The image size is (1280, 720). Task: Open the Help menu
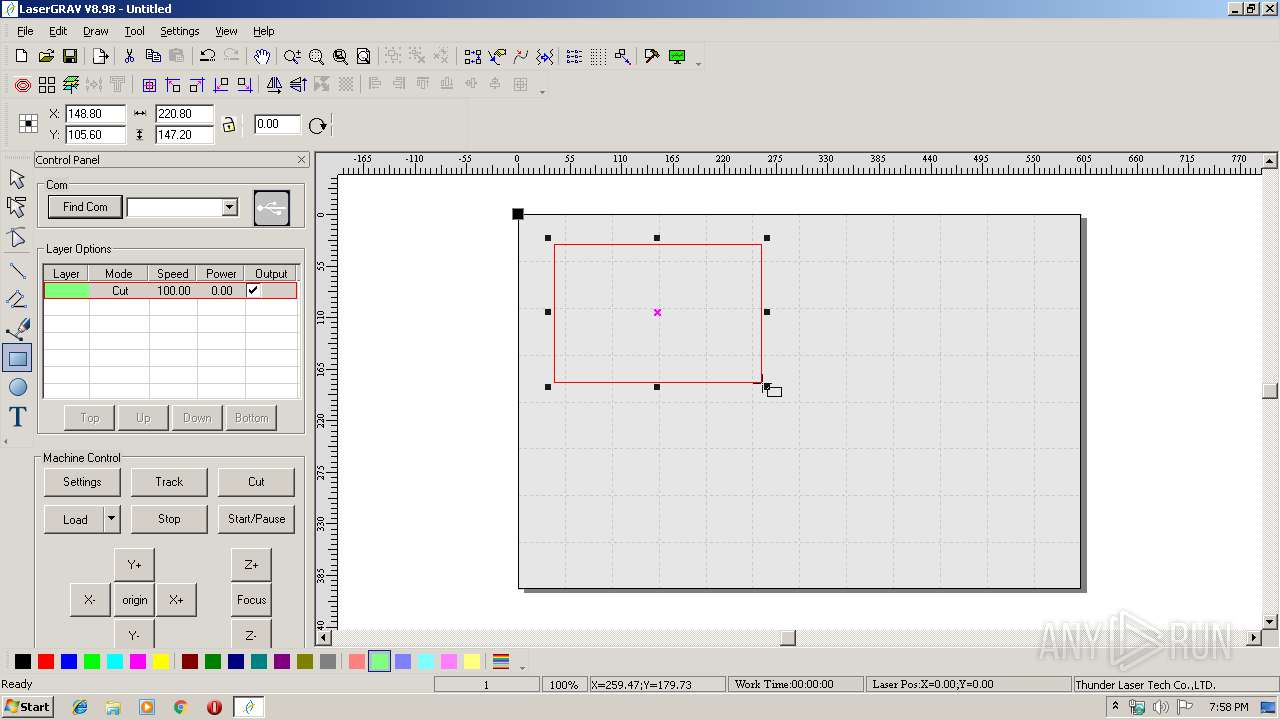coord(263,31)
